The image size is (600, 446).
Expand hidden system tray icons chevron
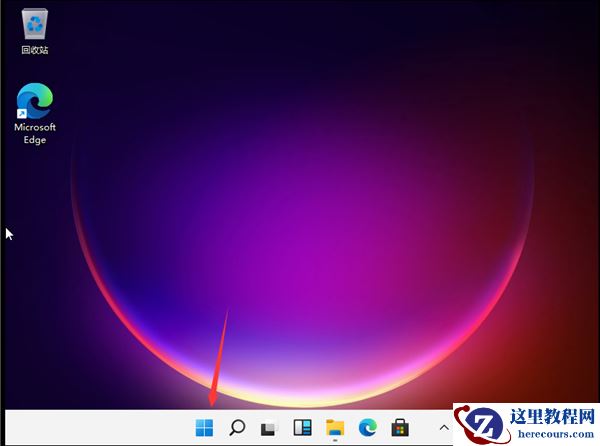(444, 428)
